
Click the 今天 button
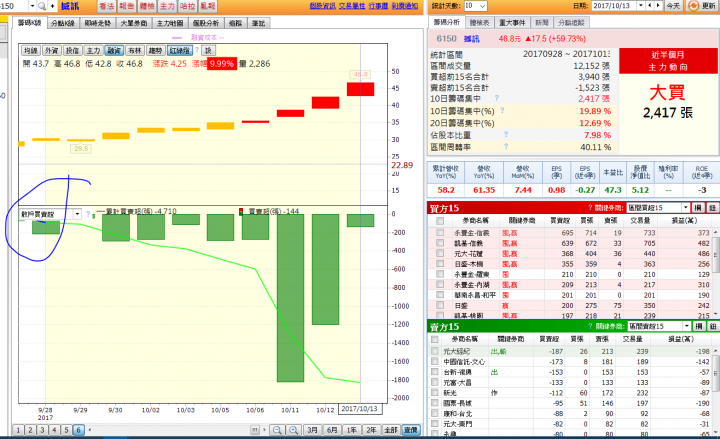point(674,6)
